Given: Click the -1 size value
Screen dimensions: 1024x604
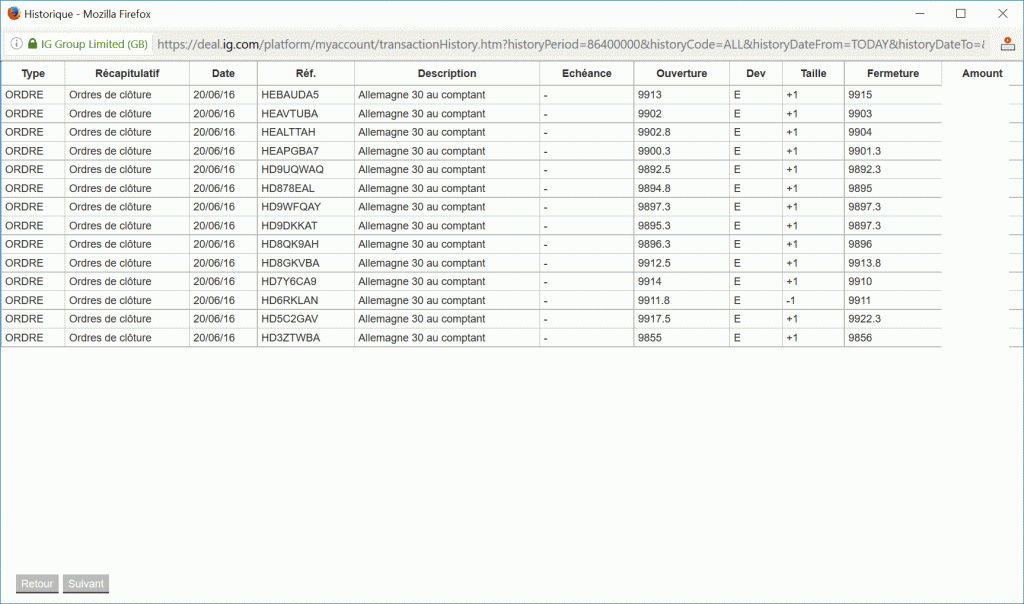Looking at the screenshot, I should tap(791, 300).
